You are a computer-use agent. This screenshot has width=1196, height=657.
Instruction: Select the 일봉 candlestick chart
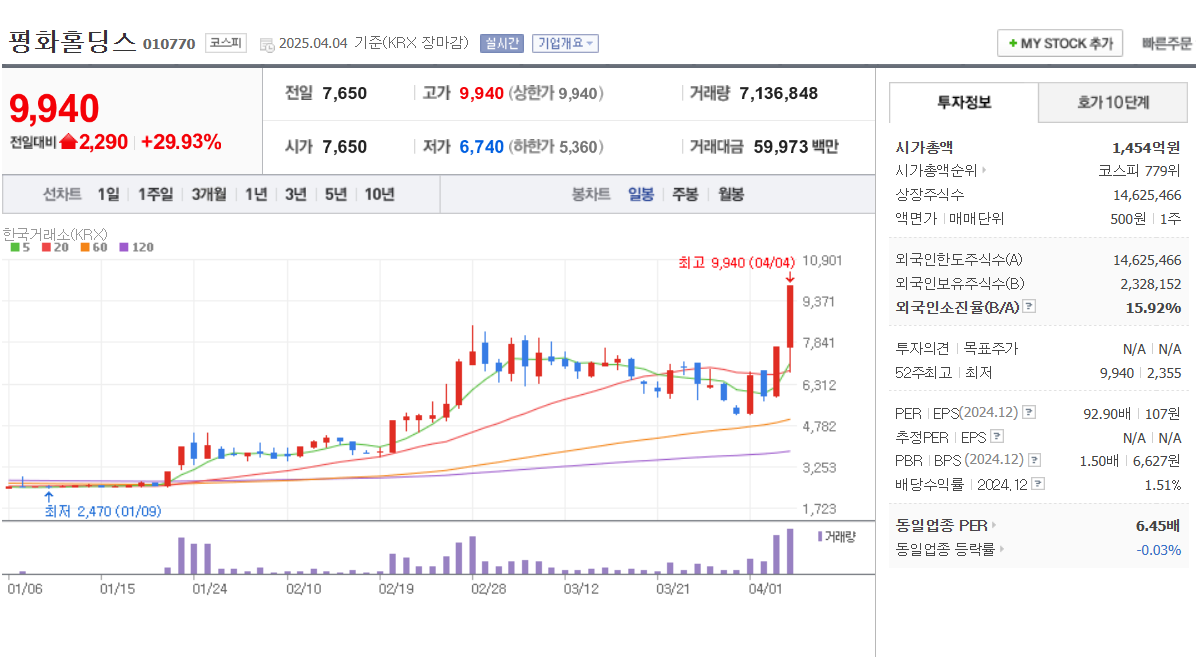pos(641,195)
